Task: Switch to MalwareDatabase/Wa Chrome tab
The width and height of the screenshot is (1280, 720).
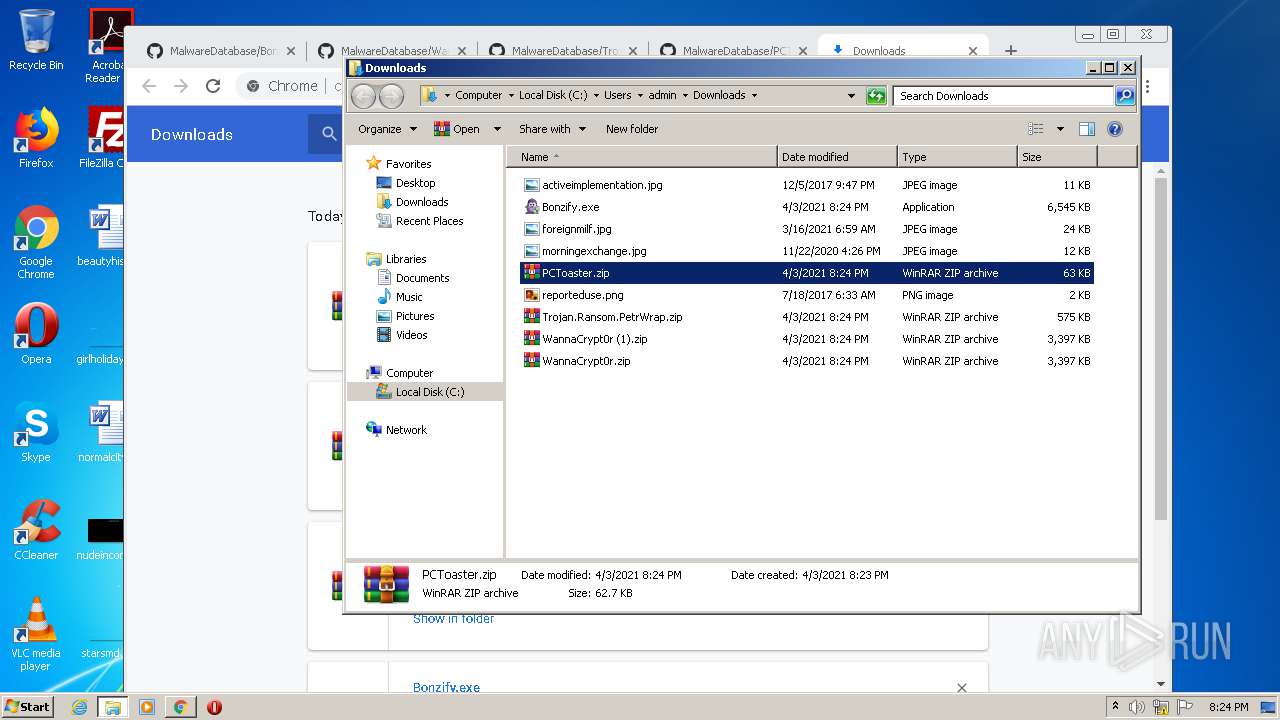Action: 392,50
